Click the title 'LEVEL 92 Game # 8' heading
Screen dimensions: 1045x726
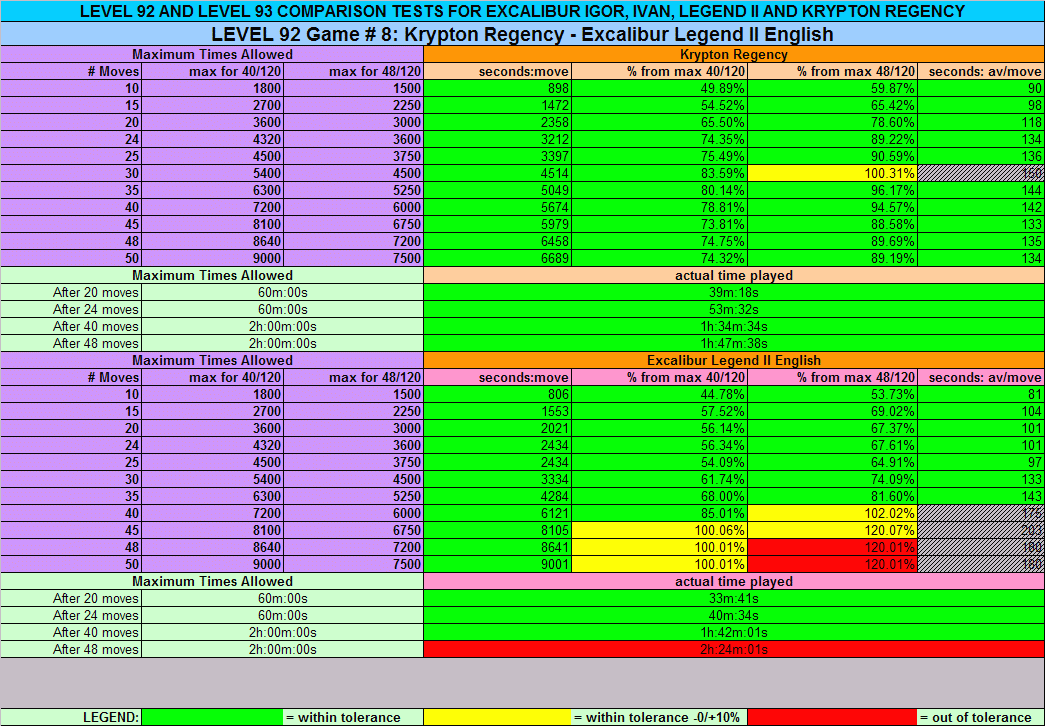(522, 34)
